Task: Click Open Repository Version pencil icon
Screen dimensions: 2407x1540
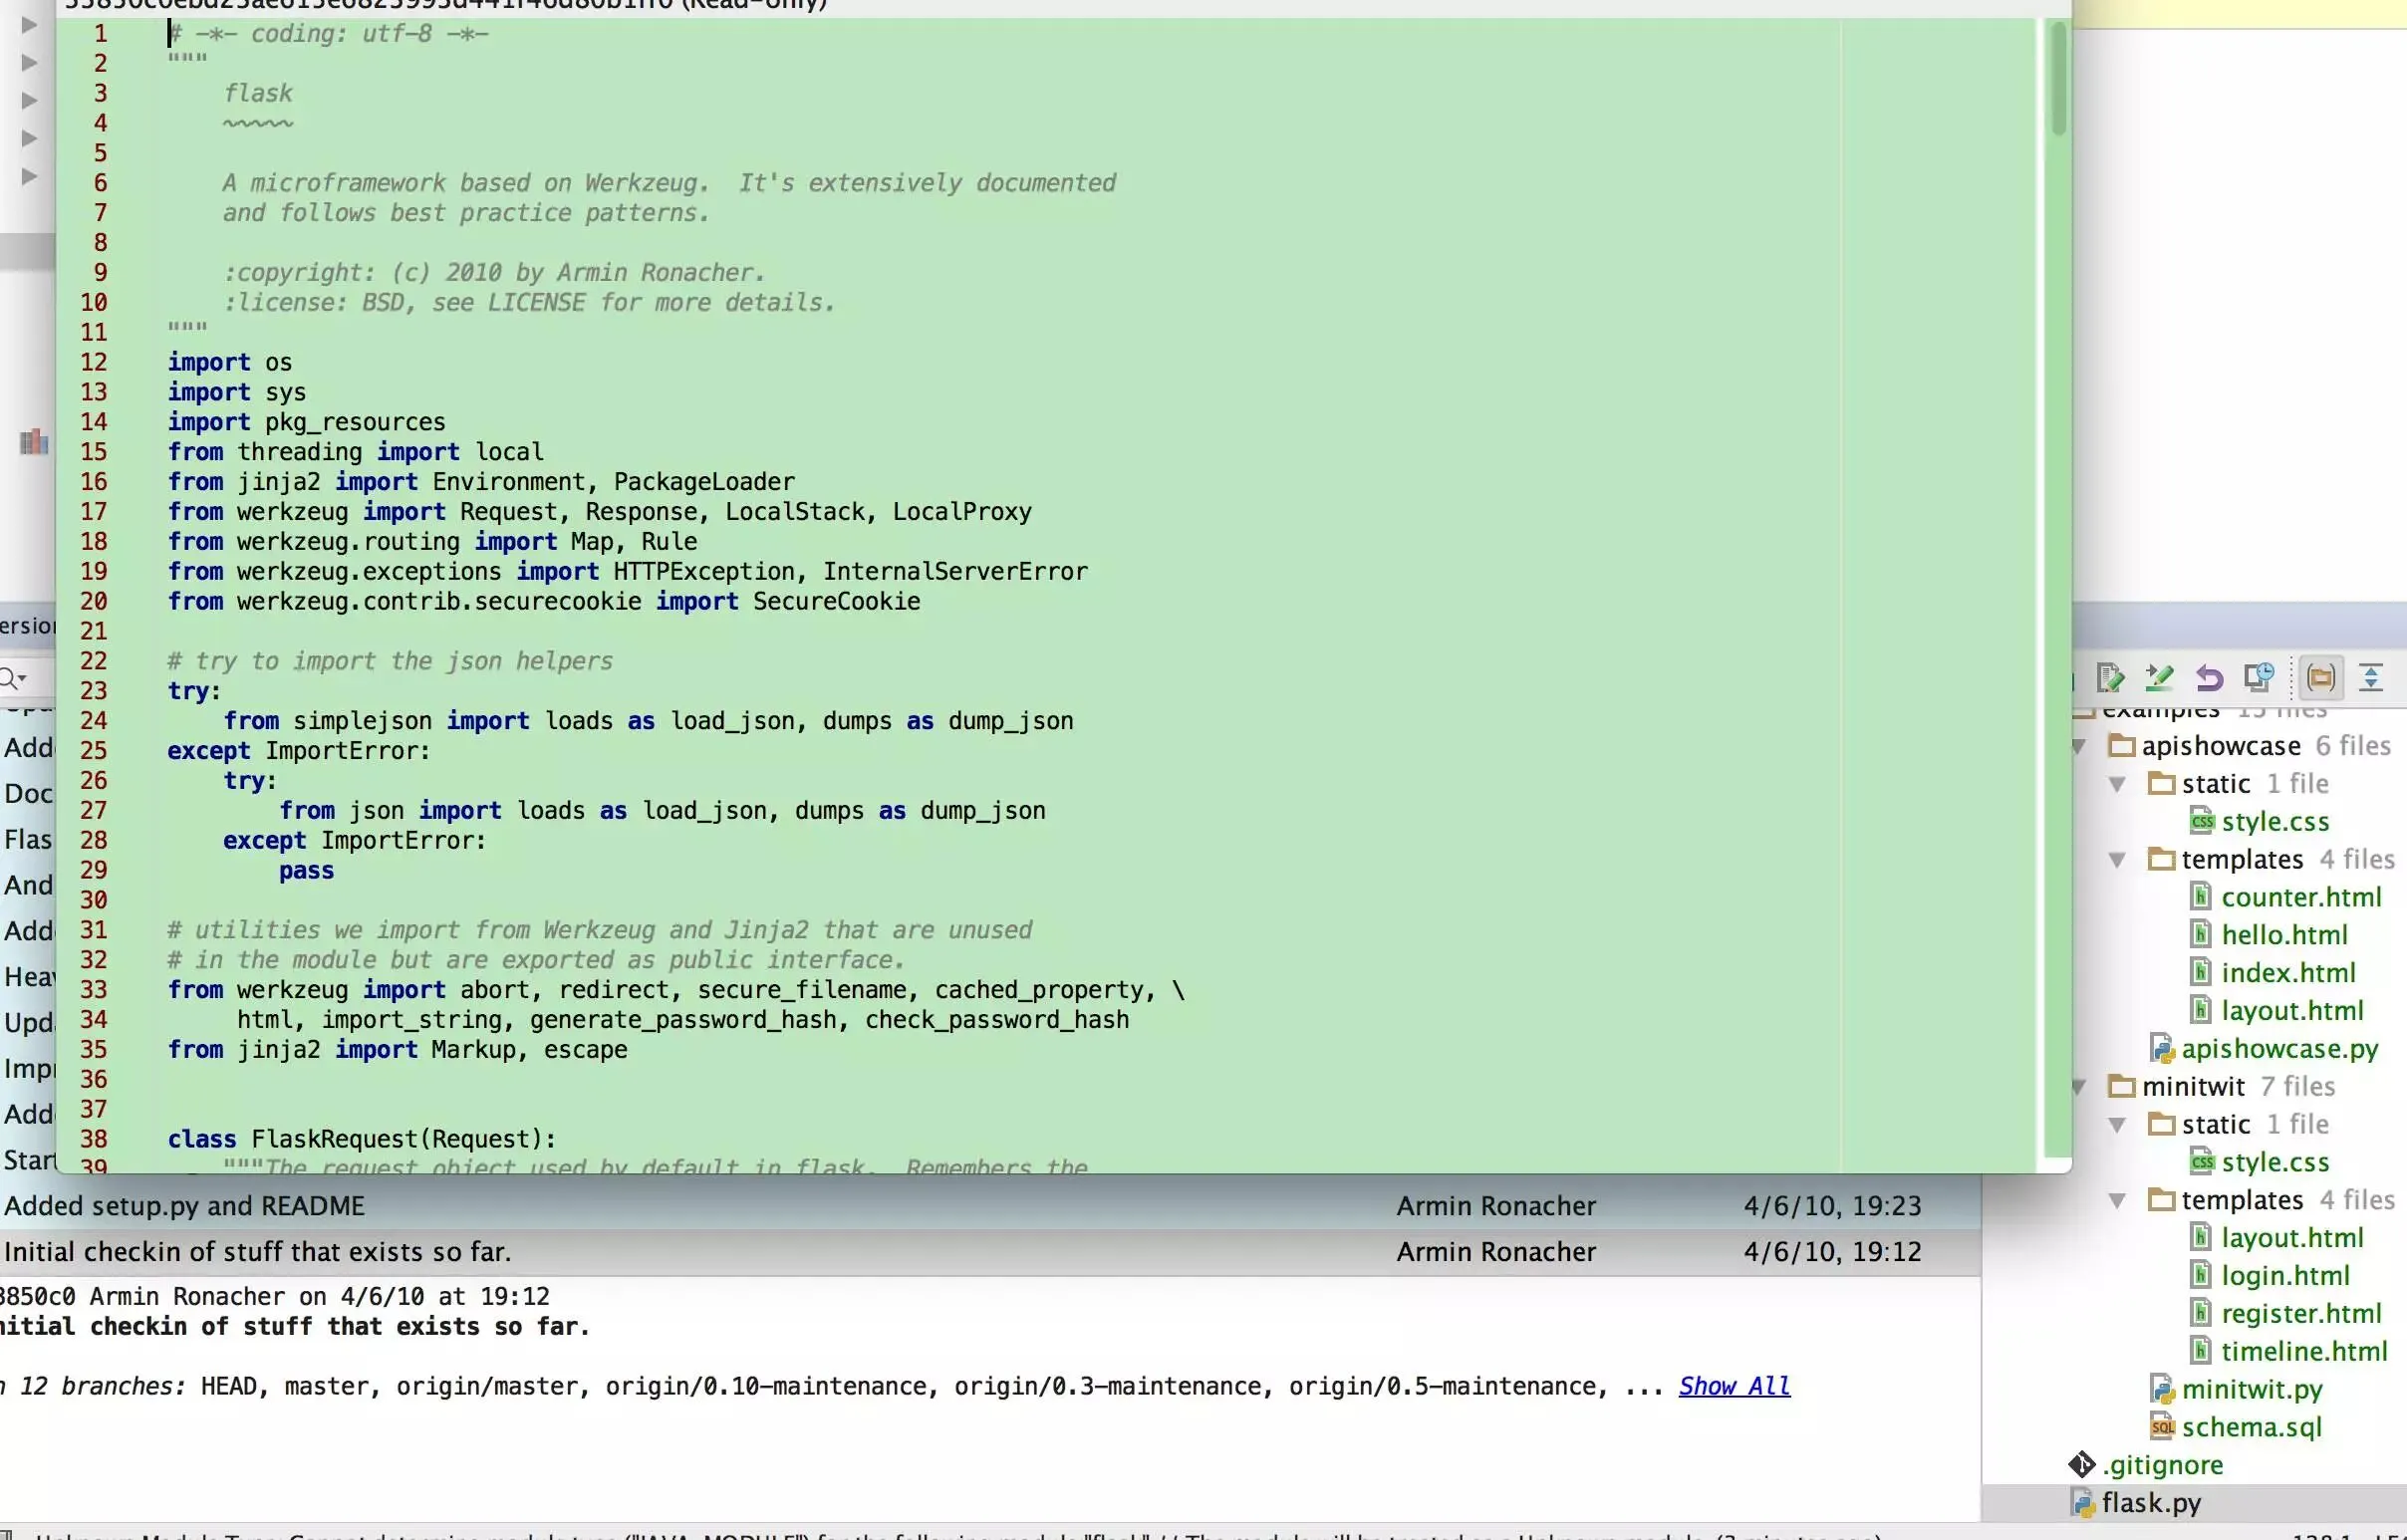Action: (2159, 678)
